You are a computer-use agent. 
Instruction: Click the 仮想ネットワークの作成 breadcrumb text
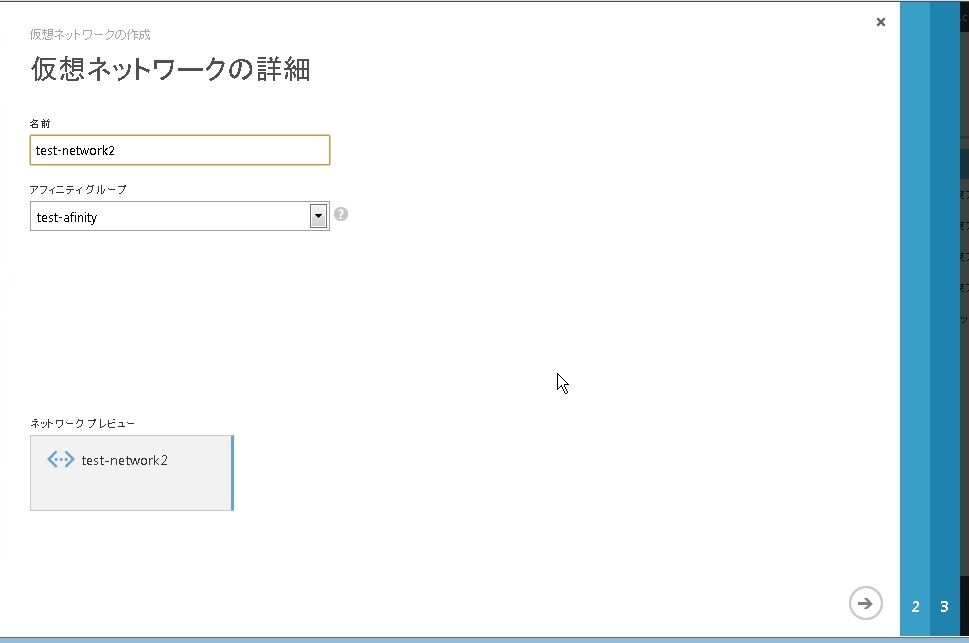tap(90, 34)
